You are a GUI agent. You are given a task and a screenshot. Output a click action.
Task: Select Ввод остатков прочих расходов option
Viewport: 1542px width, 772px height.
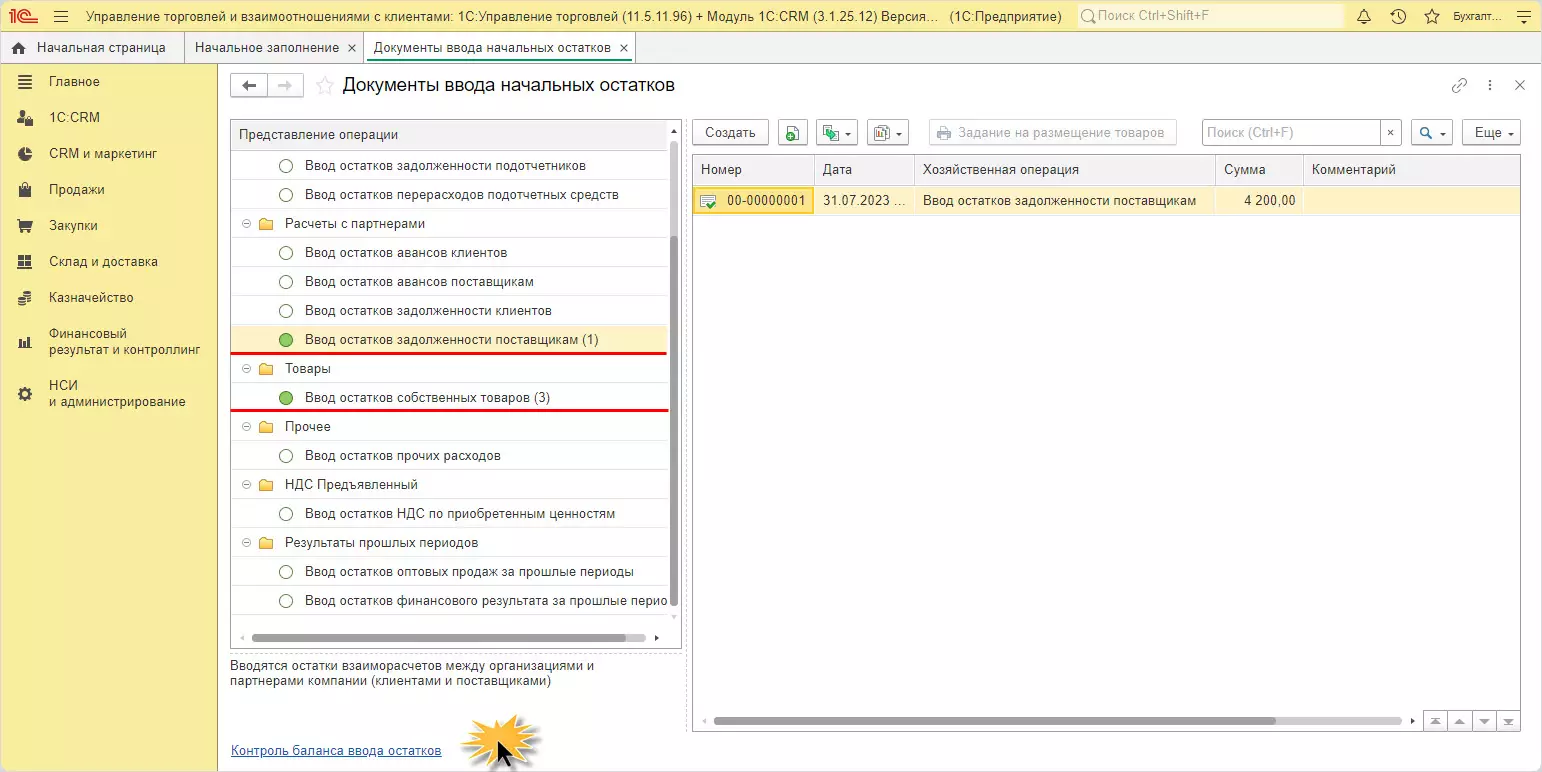pos(402,456)
